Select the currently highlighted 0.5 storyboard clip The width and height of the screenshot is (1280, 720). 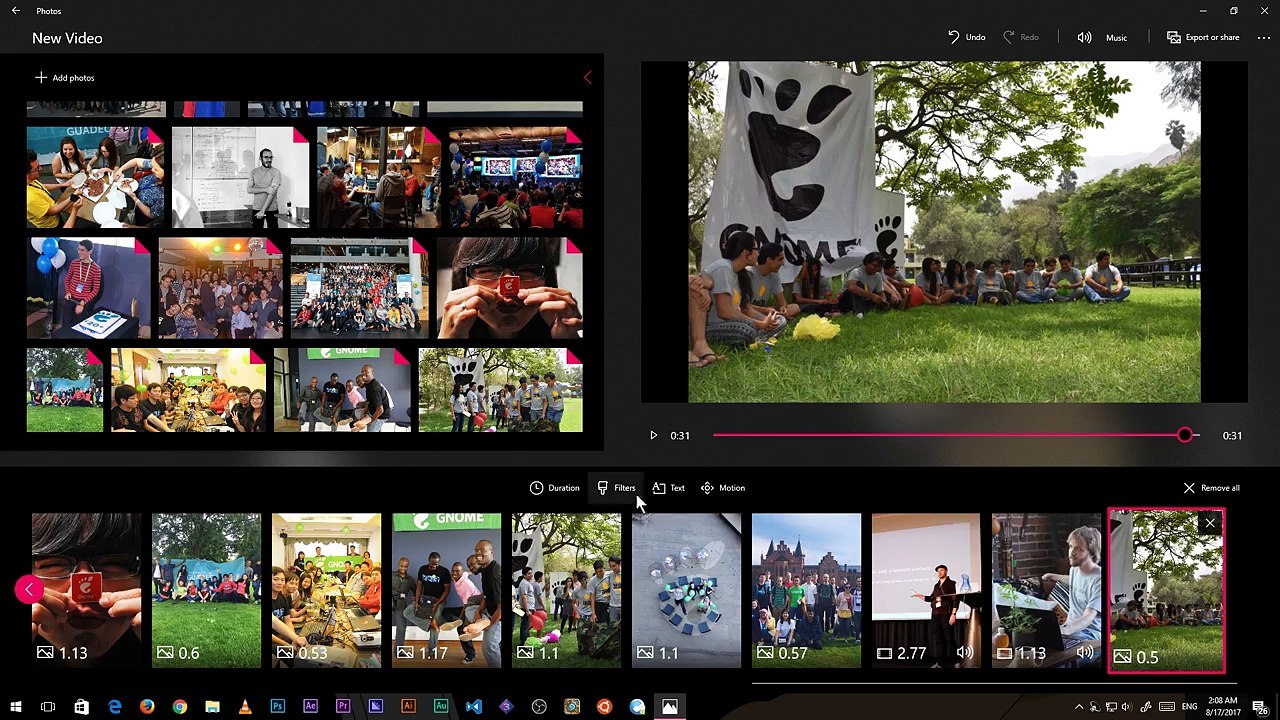tap(1166, 591)
